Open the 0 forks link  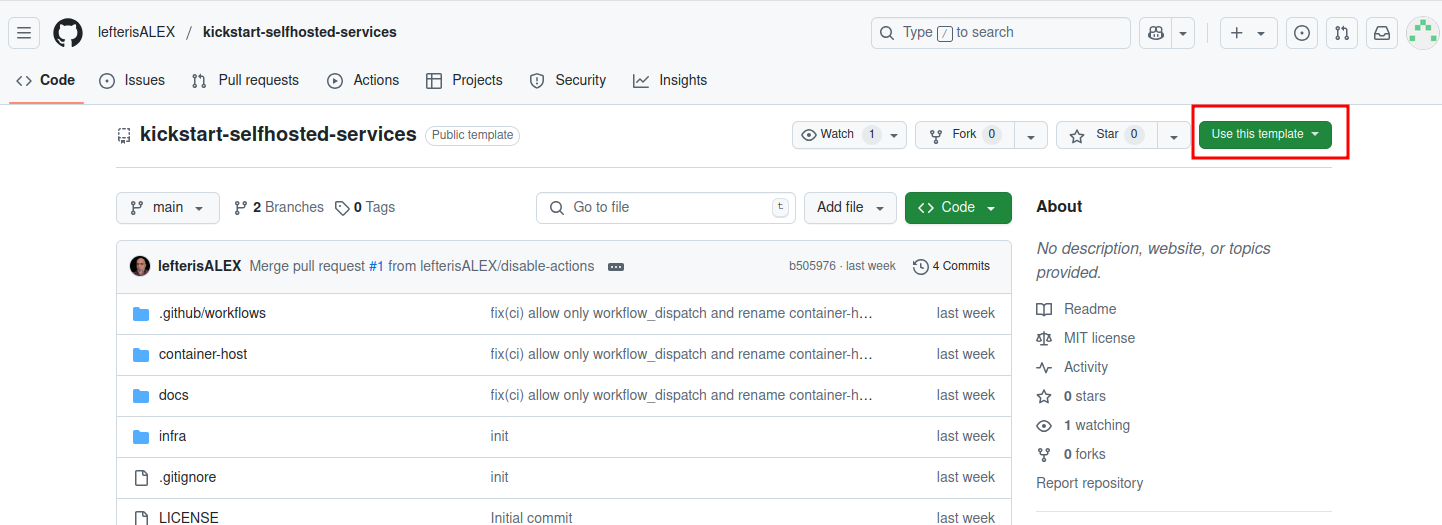point(1085,455)
